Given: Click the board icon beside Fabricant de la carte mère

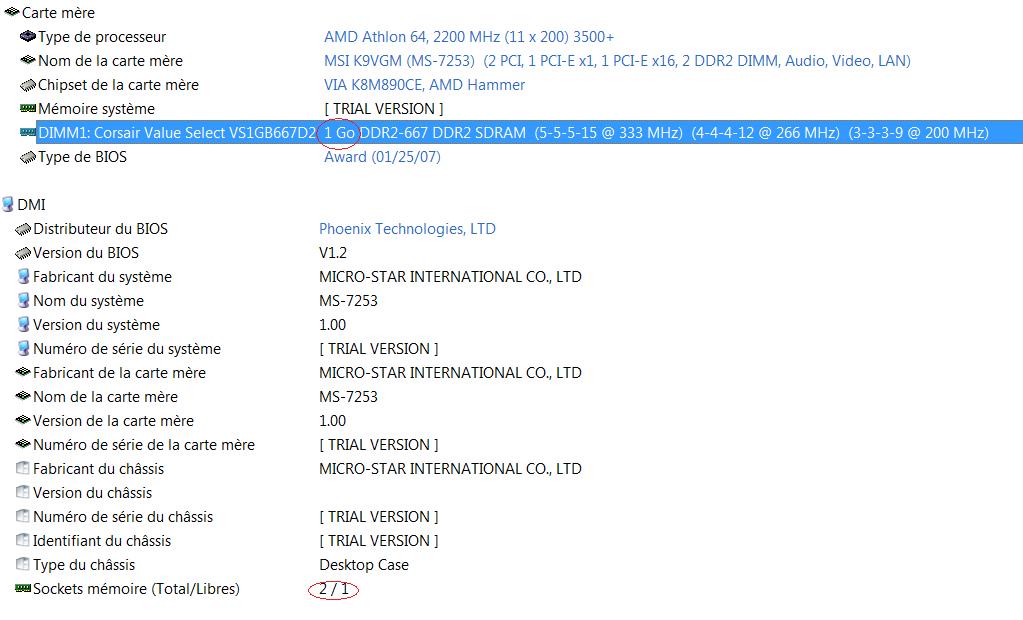Looking at the screenshot, I should 23,372.
